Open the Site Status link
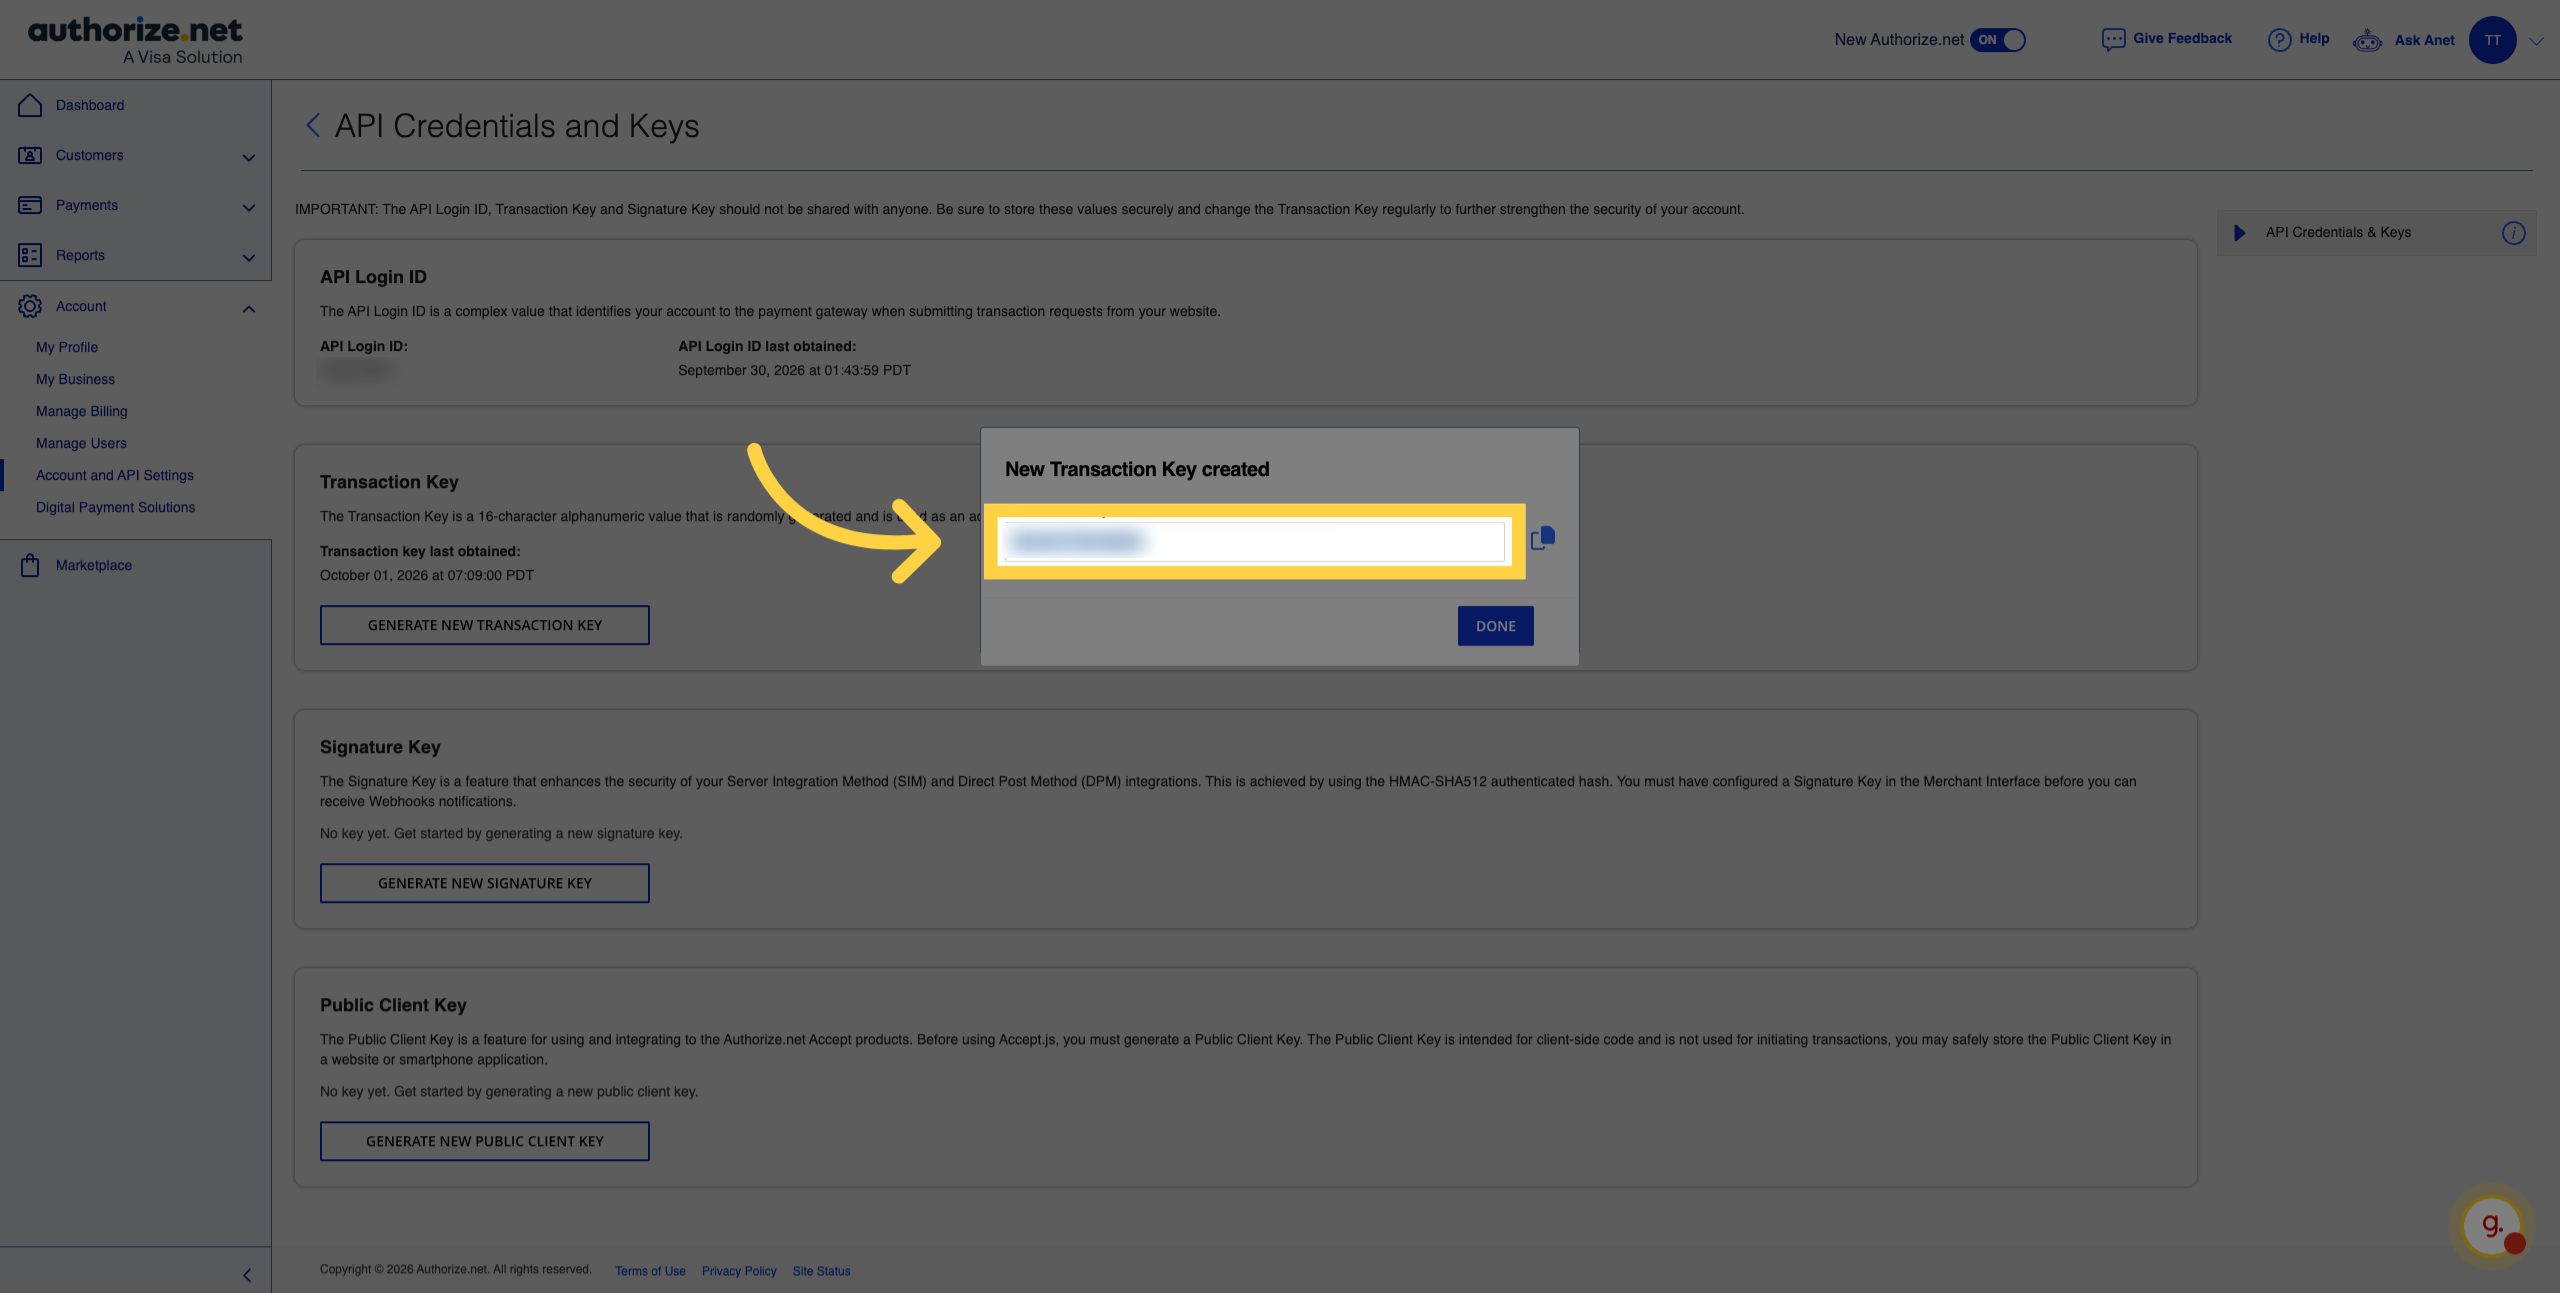The image size is (2560, 1293). (x=821, y=1271)
